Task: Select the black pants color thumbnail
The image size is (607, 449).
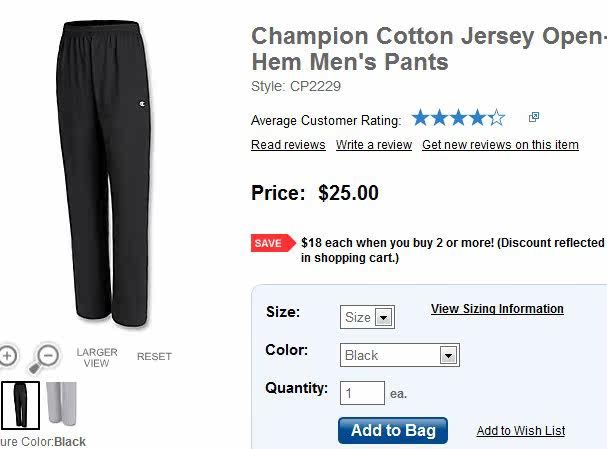Action: tap(20, 404)
